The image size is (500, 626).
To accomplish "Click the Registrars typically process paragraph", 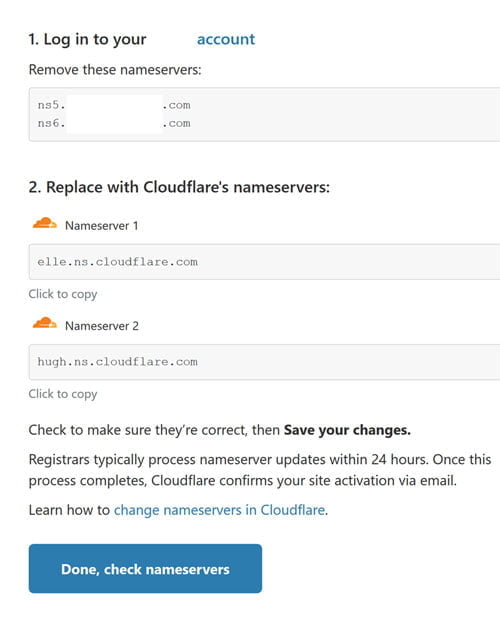I will (260, 470).
